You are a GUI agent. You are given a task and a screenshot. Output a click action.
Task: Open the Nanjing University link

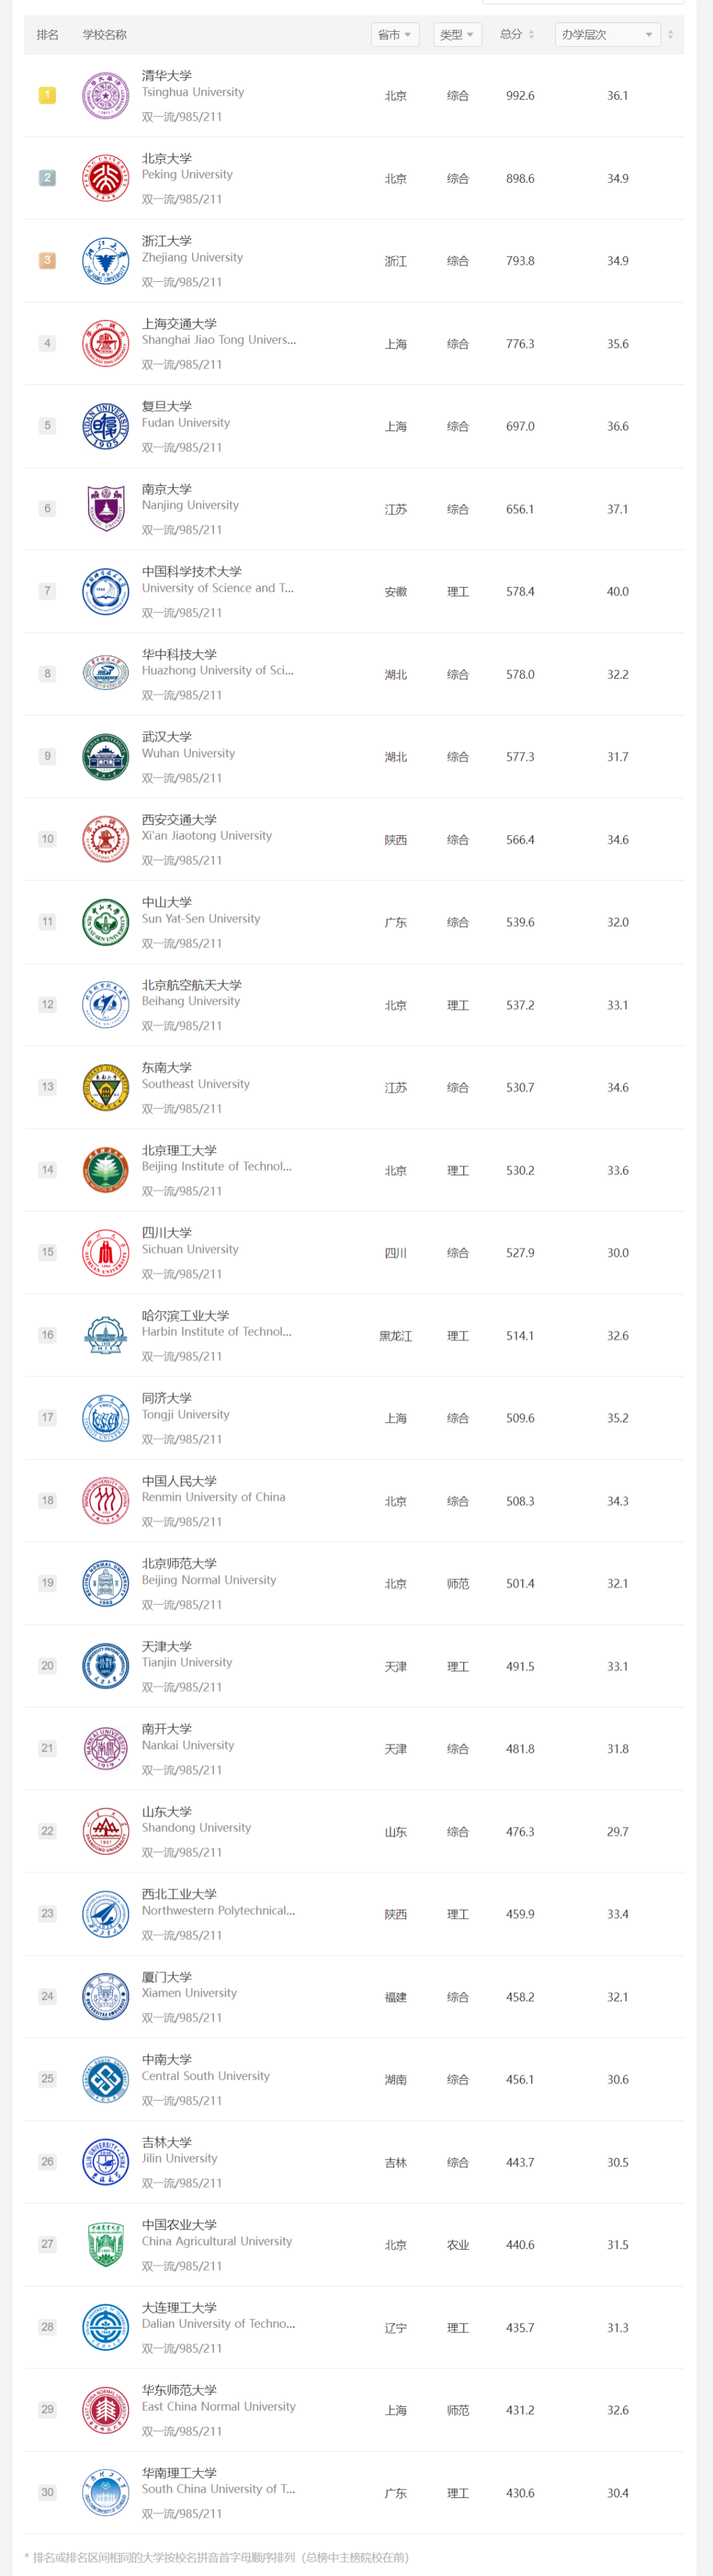click(190, 506)
